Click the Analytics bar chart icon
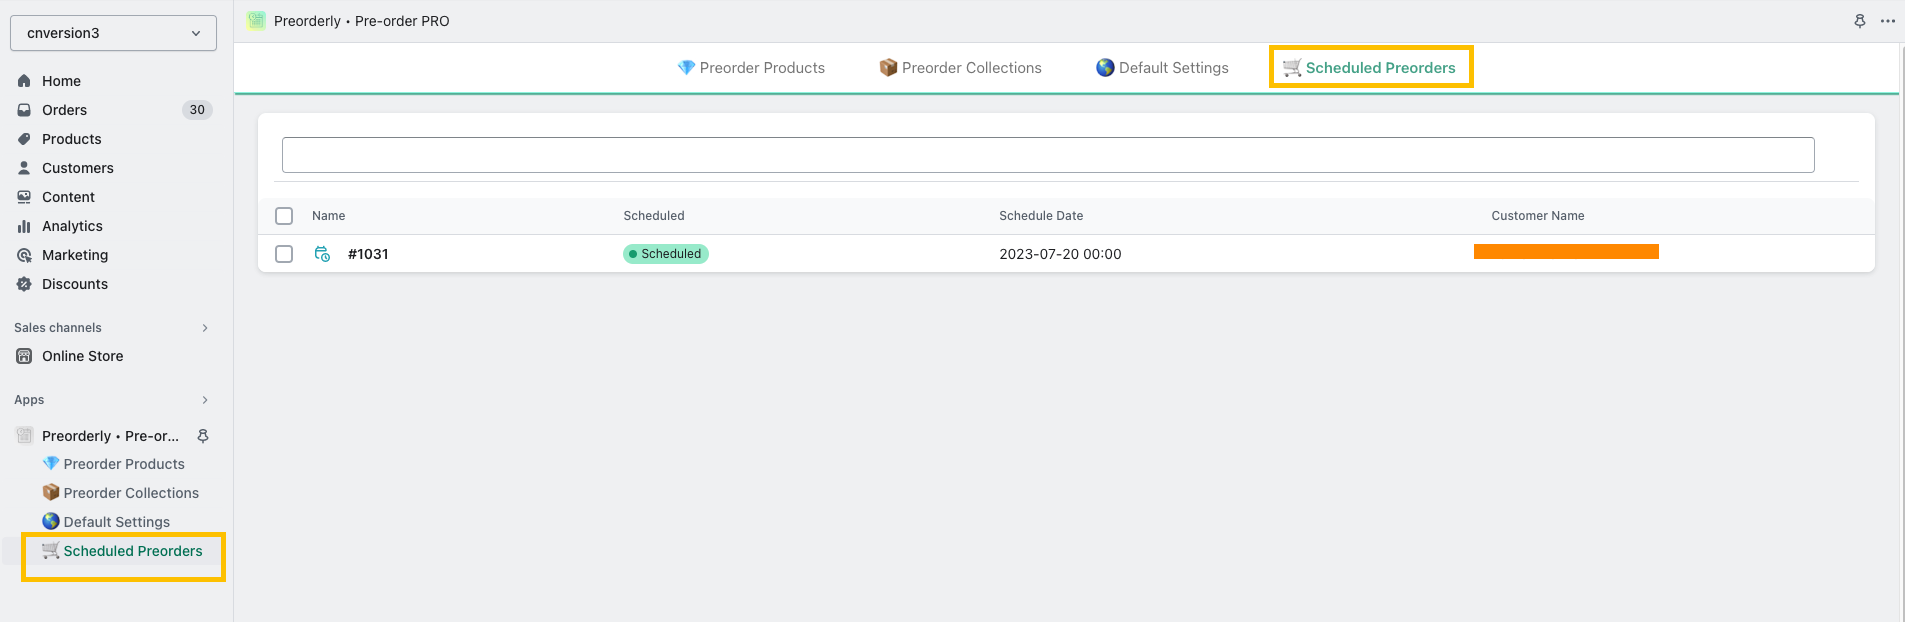The height and width of the screenshot is (622, 1905). [x=24, y=226]
